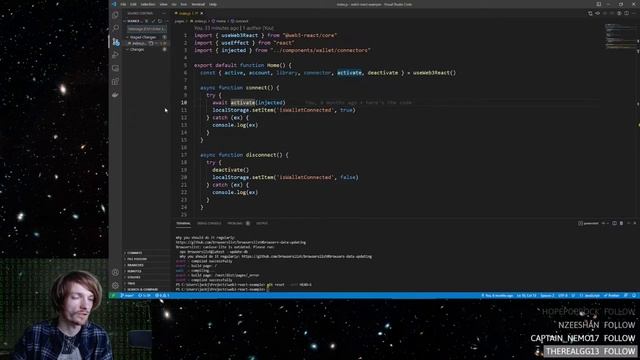
Task: Switch to the Debug Console tab
Action: [209, 223]
